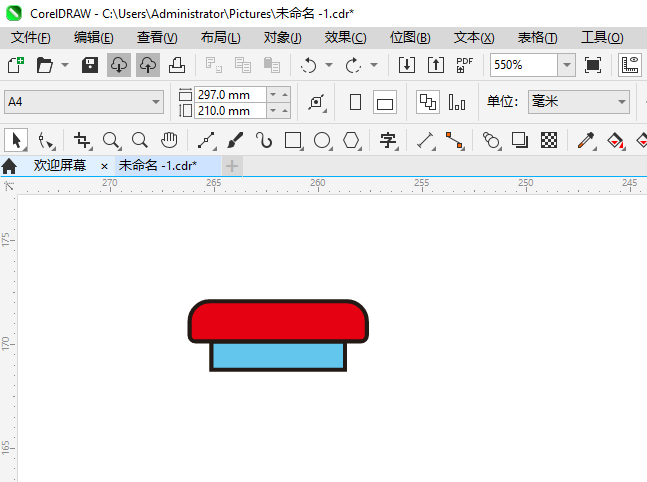The height and width of the screenshot is (482, 647).
Task: Select the Interactive fill bucket tool
Action: coord(616,140)
